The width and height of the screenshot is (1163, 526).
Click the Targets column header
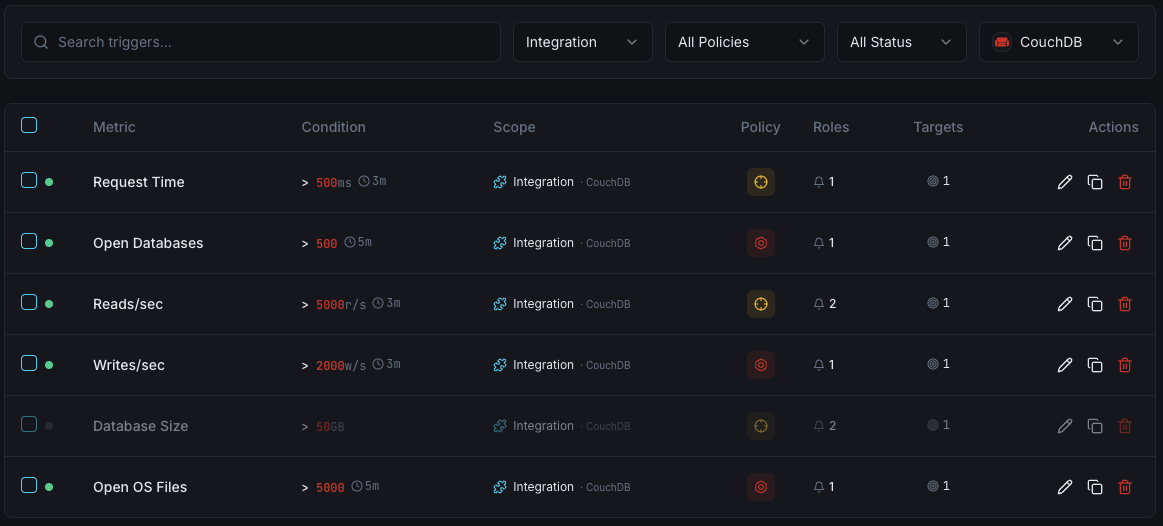[938, 127]
